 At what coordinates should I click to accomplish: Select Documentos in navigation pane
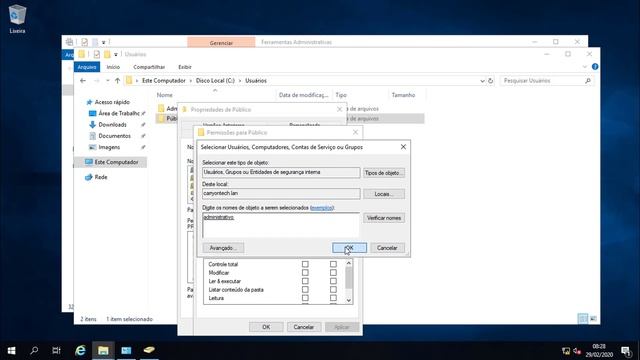114,136
